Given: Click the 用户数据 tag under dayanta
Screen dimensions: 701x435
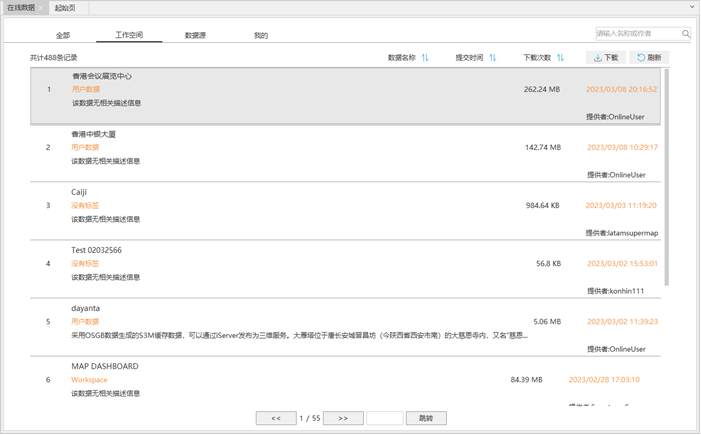Looking at the screenshot, I should pos(85,322).
